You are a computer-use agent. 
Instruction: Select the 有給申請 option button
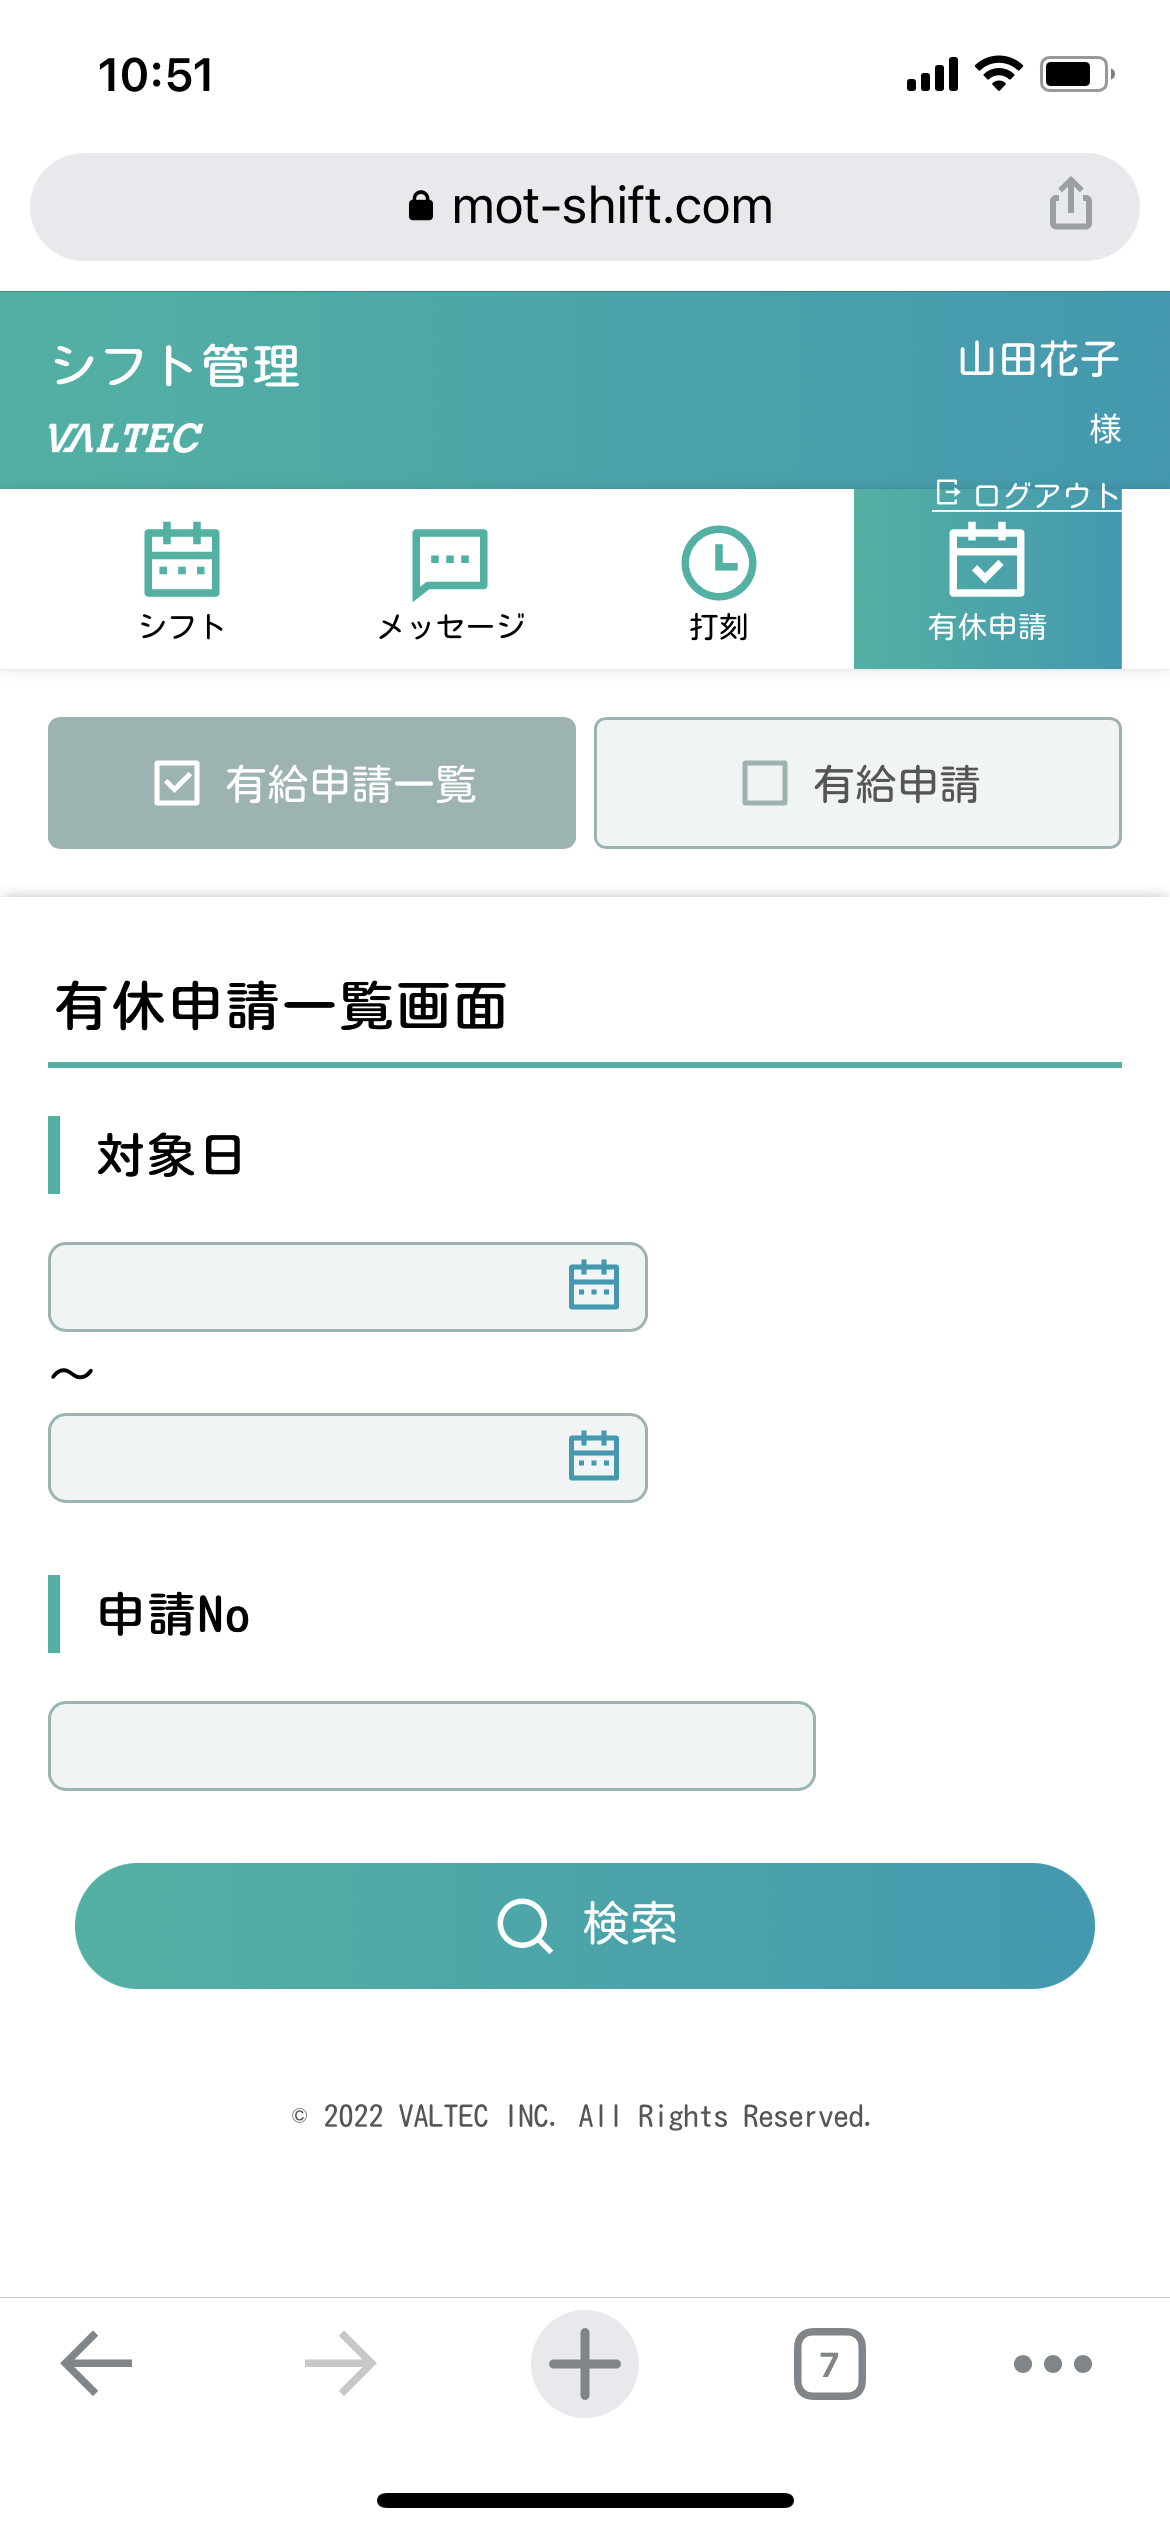click(857, 783)
